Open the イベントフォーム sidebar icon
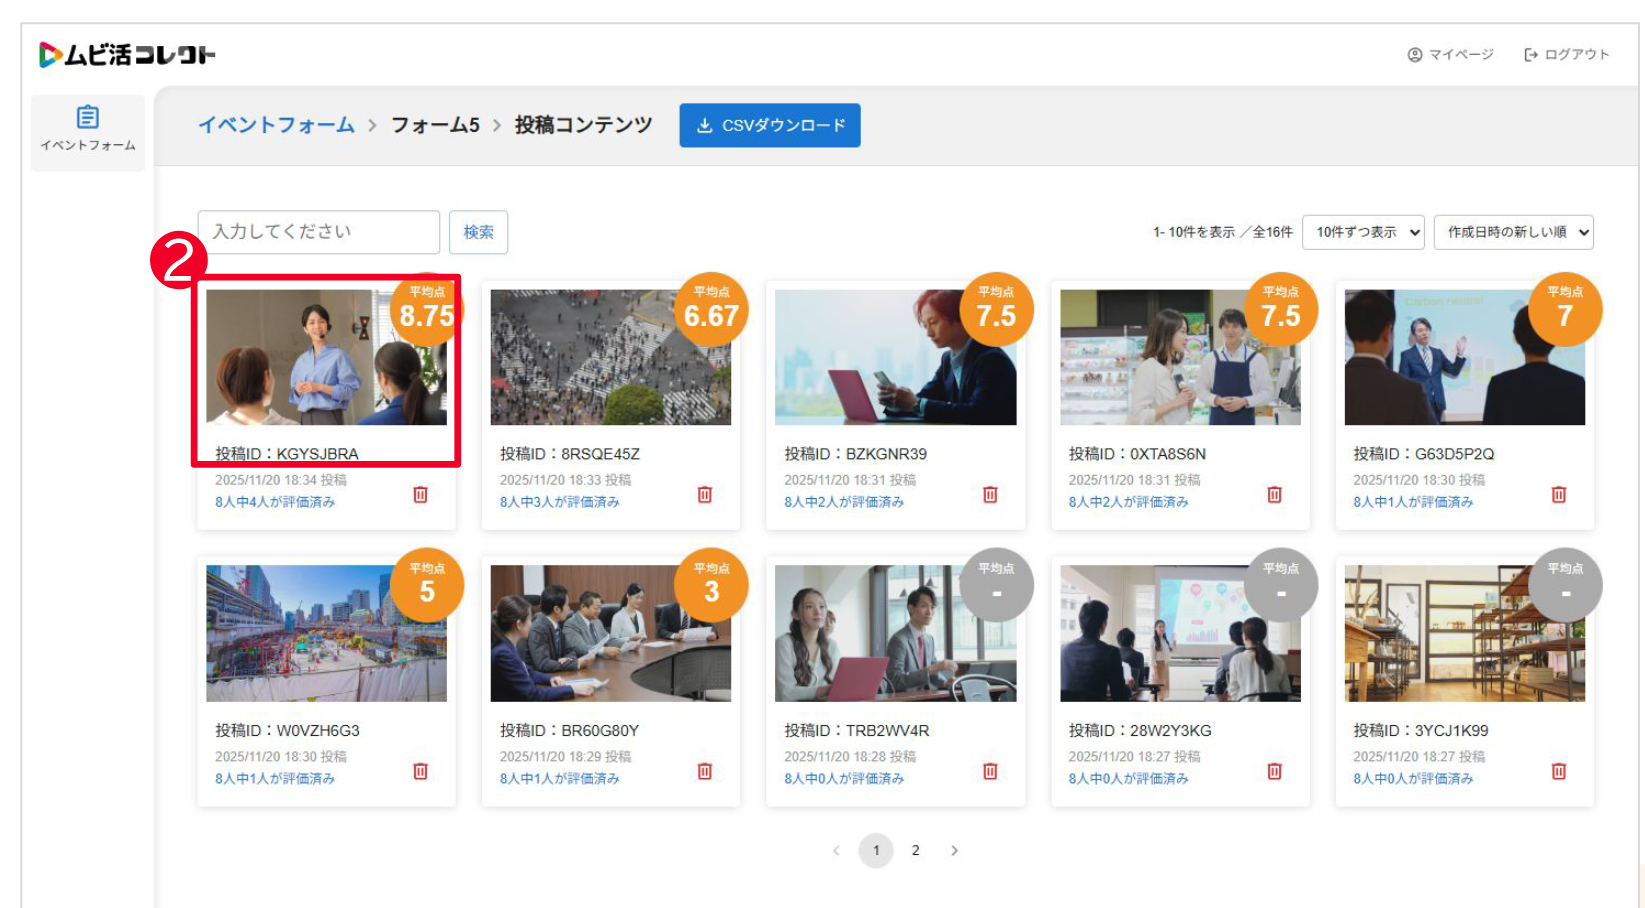This screenshot has width=1645, height=908. click(88, 130)
